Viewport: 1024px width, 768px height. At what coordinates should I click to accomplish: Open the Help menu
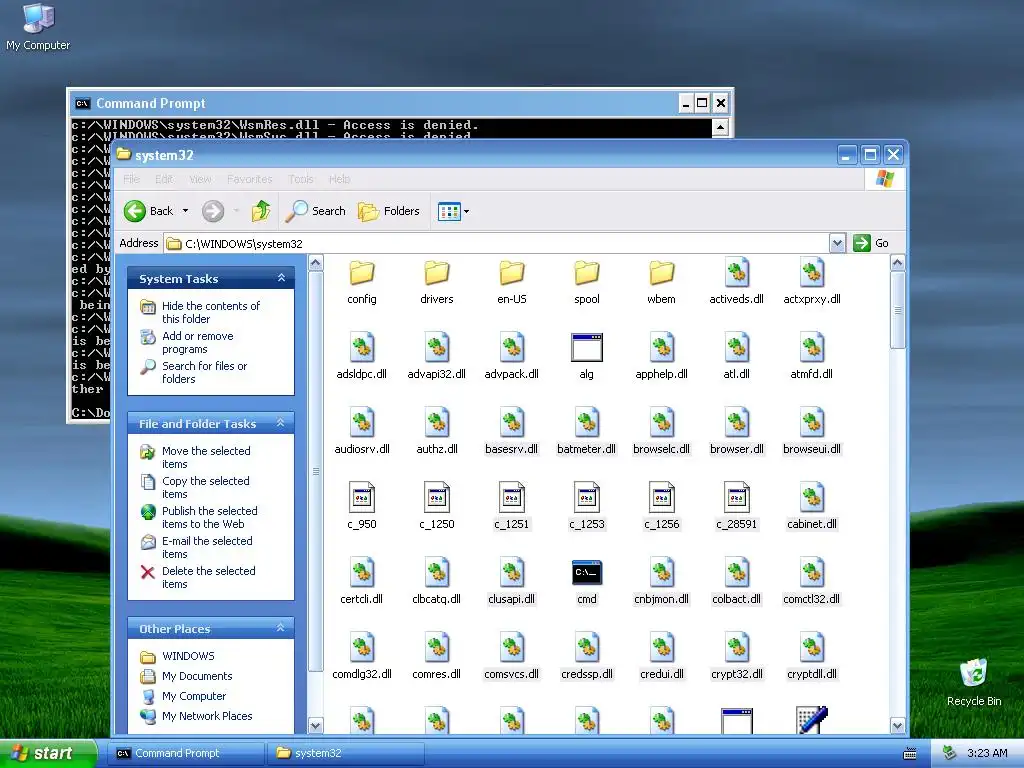click(x=340, y=179)
